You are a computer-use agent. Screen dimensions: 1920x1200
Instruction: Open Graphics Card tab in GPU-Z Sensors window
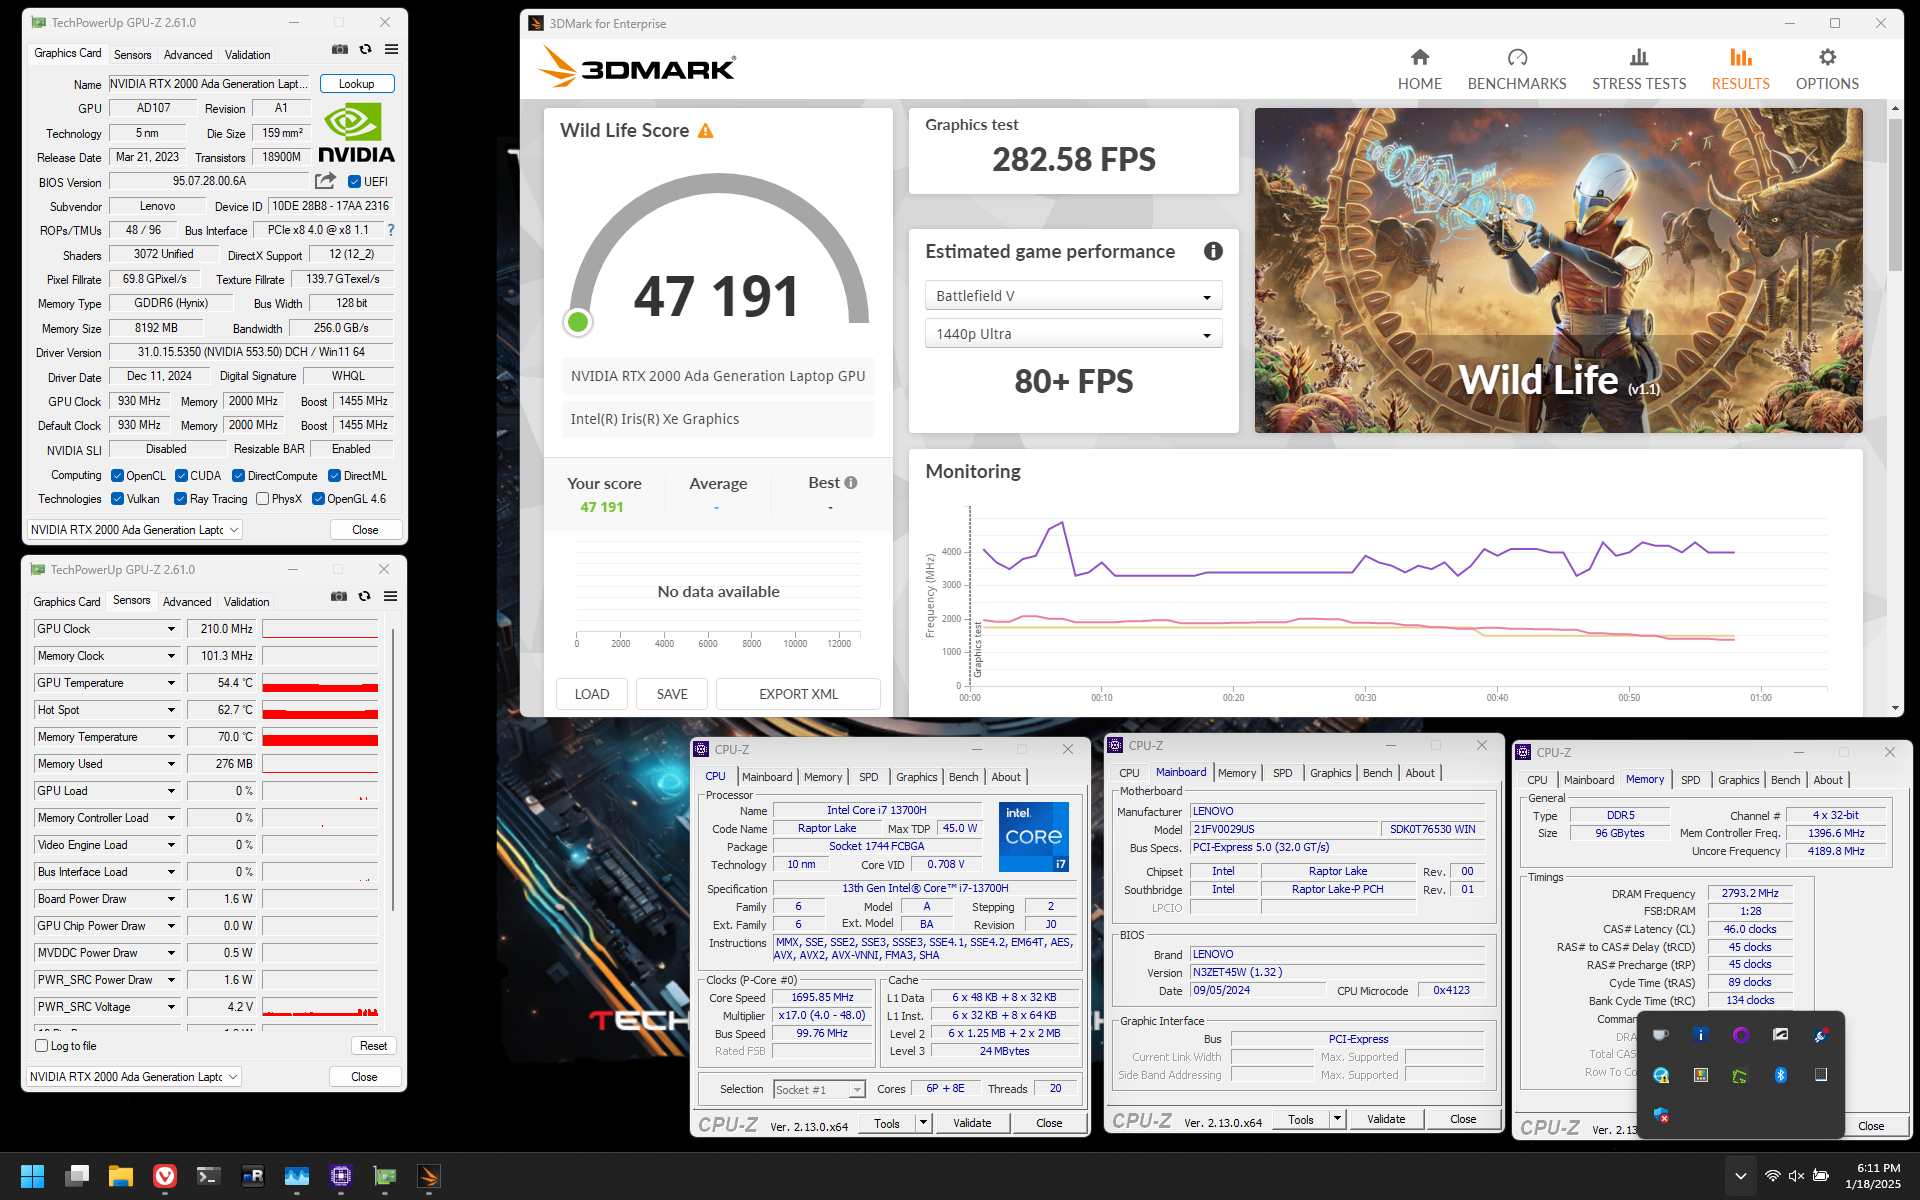(x=67, y=602)
